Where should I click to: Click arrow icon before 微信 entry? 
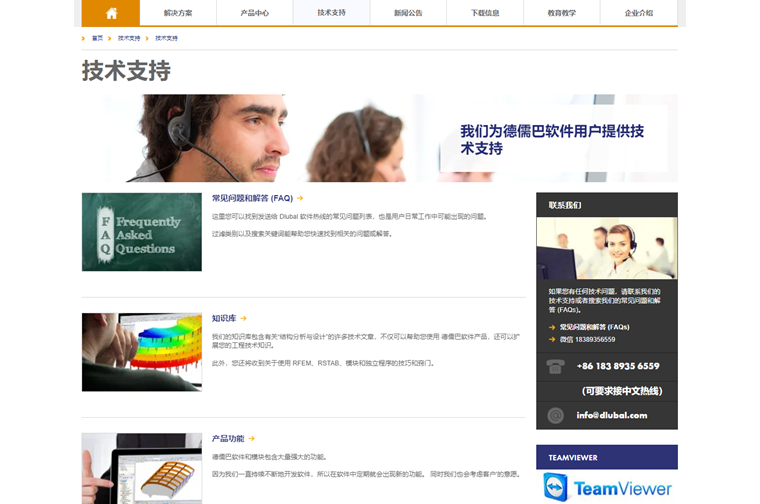(552, 340)
